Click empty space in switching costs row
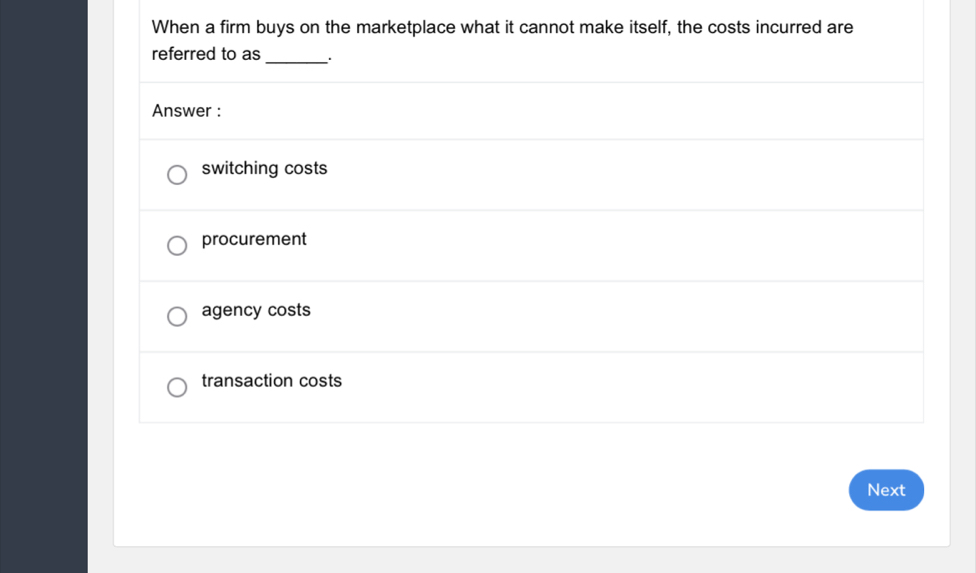The height and width of the screenshot is (573, 976). tap(620, 175)
